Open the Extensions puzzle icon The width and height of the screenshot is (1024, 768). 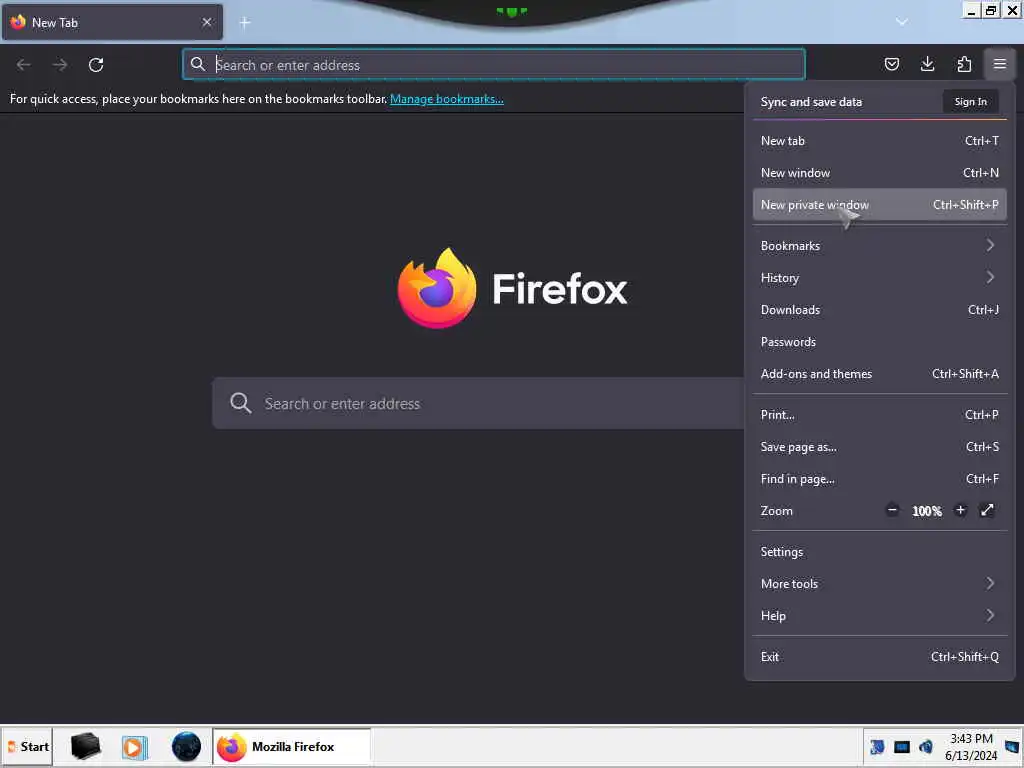(x=964, y=64)
